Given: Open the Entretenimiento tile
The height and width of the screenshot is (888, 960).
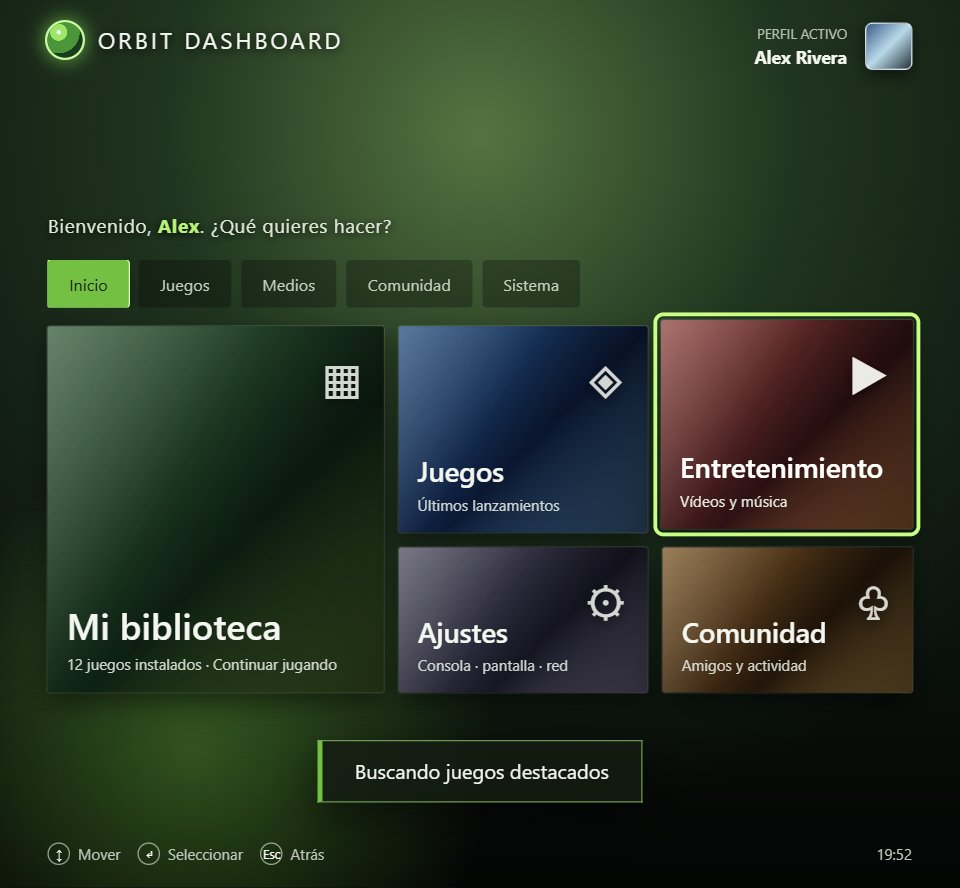Looking at the screenshot, I should coord(787,424).
